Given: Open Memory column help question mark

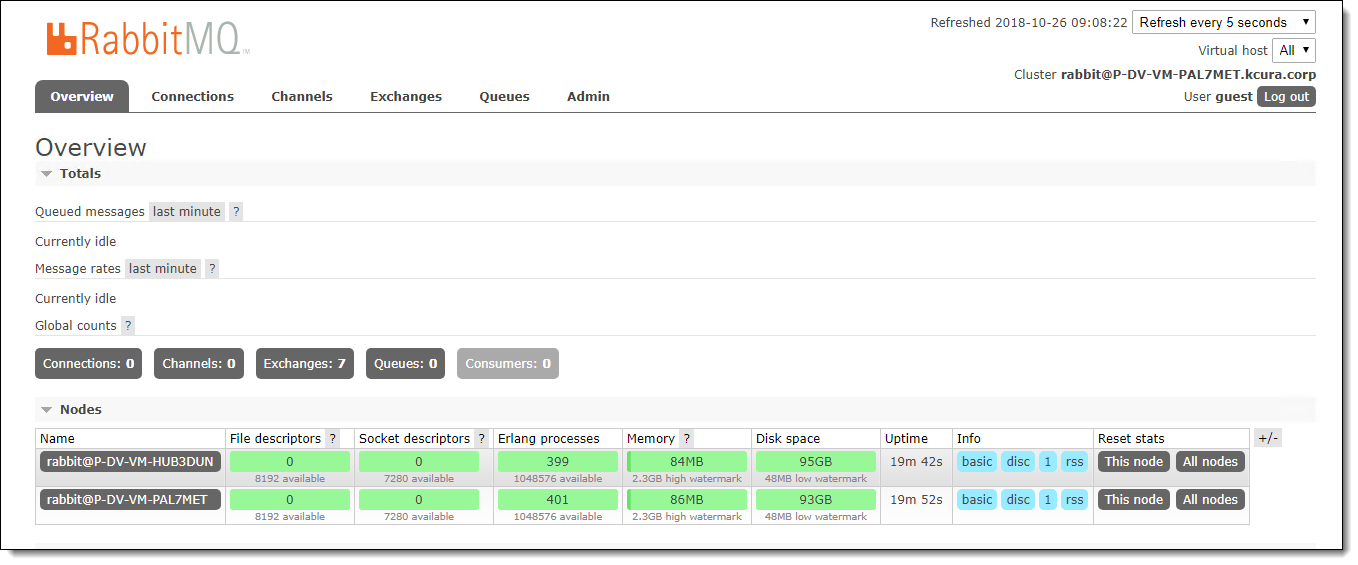Looking at the screenshot, I should [686, 439].
